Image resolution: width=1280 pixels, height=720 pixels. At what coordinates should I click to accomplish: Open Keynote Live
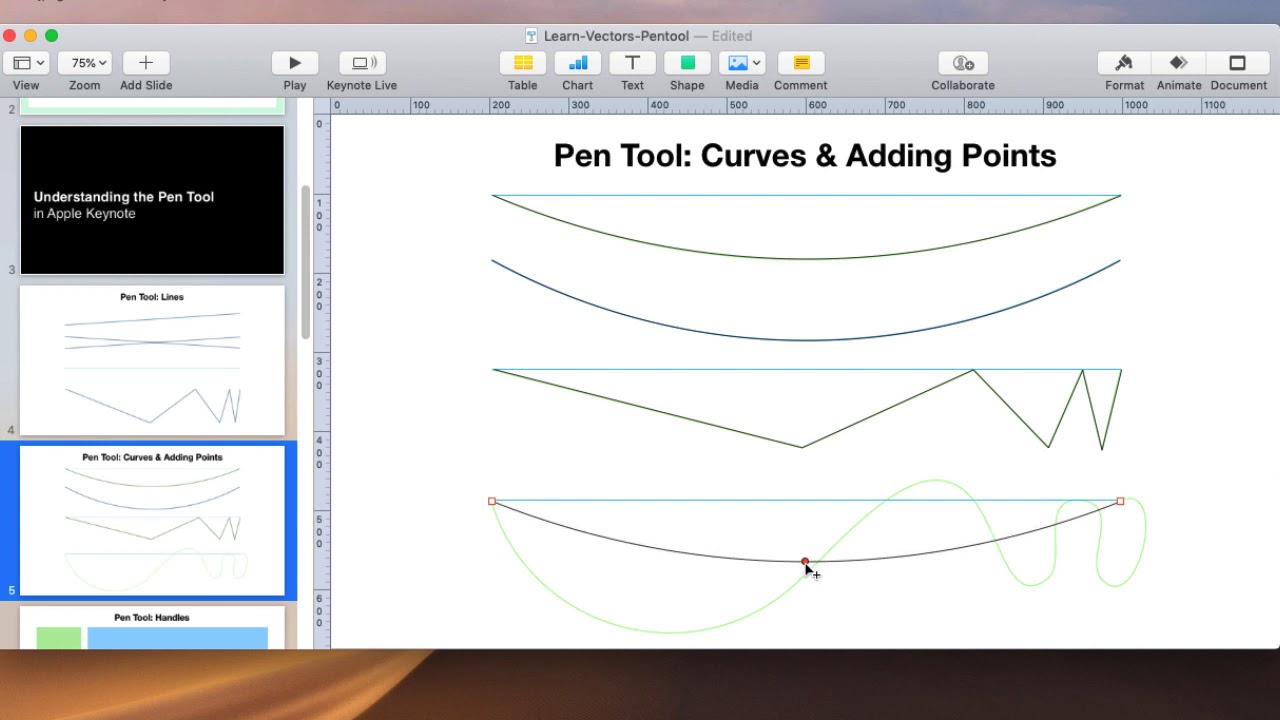pyautogui.click(x=362, y=63)
